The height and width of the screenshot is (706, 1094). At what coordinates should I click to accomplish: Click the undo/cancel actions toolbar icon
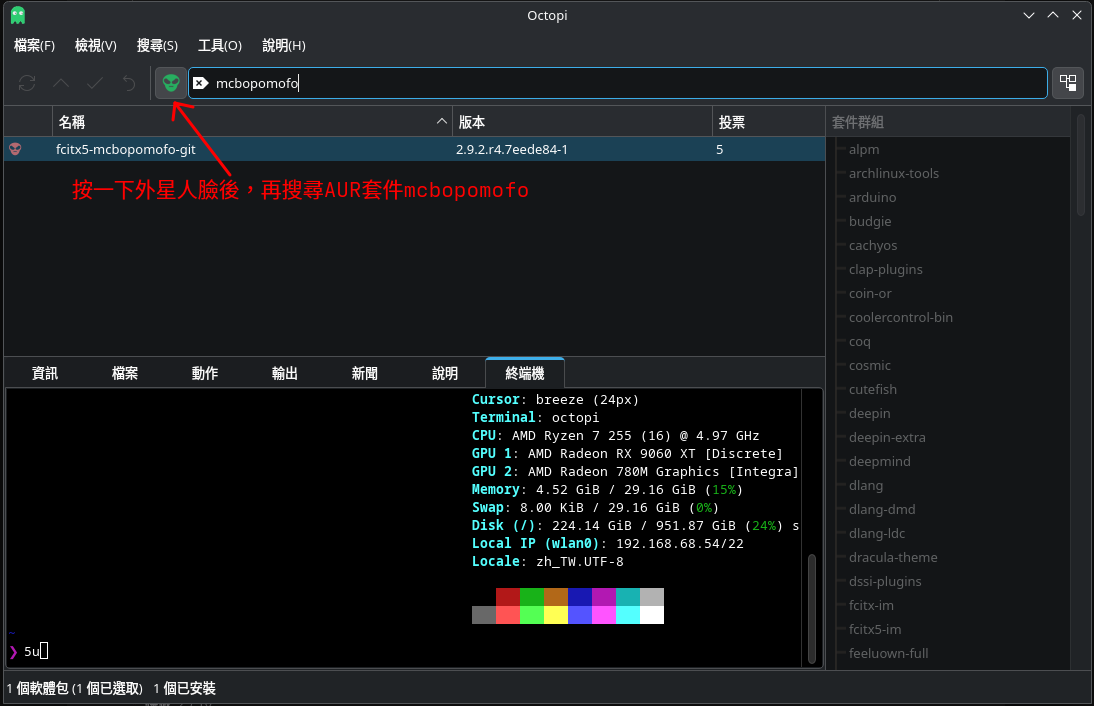click(129, 84)
